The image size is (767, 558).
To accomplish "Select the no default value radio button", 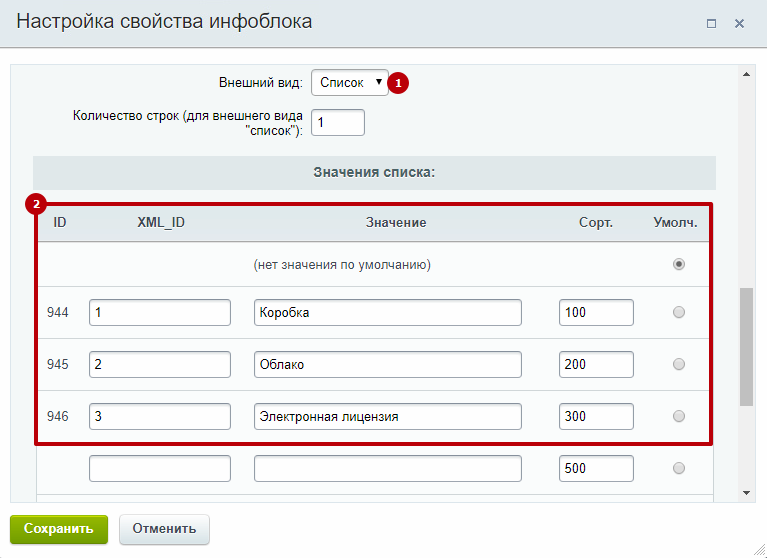I will pos(679,265).
